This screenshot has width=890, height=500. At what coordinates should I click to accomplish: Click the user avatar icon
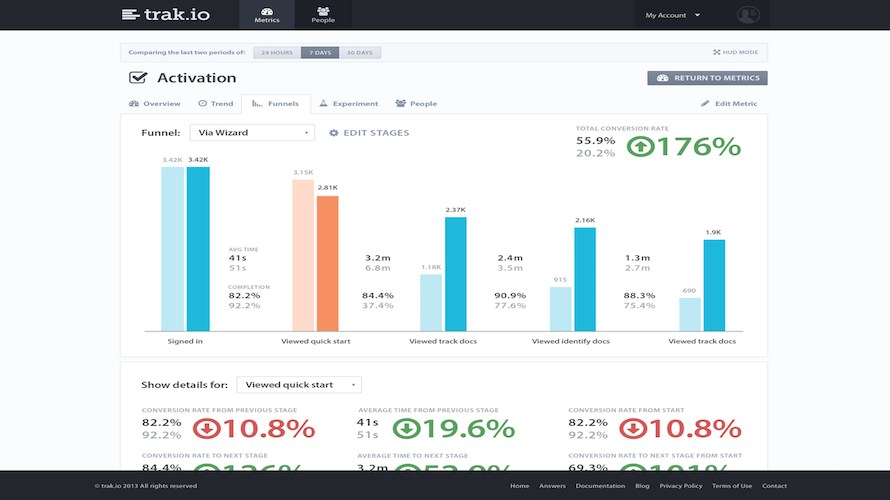point(748,15)
